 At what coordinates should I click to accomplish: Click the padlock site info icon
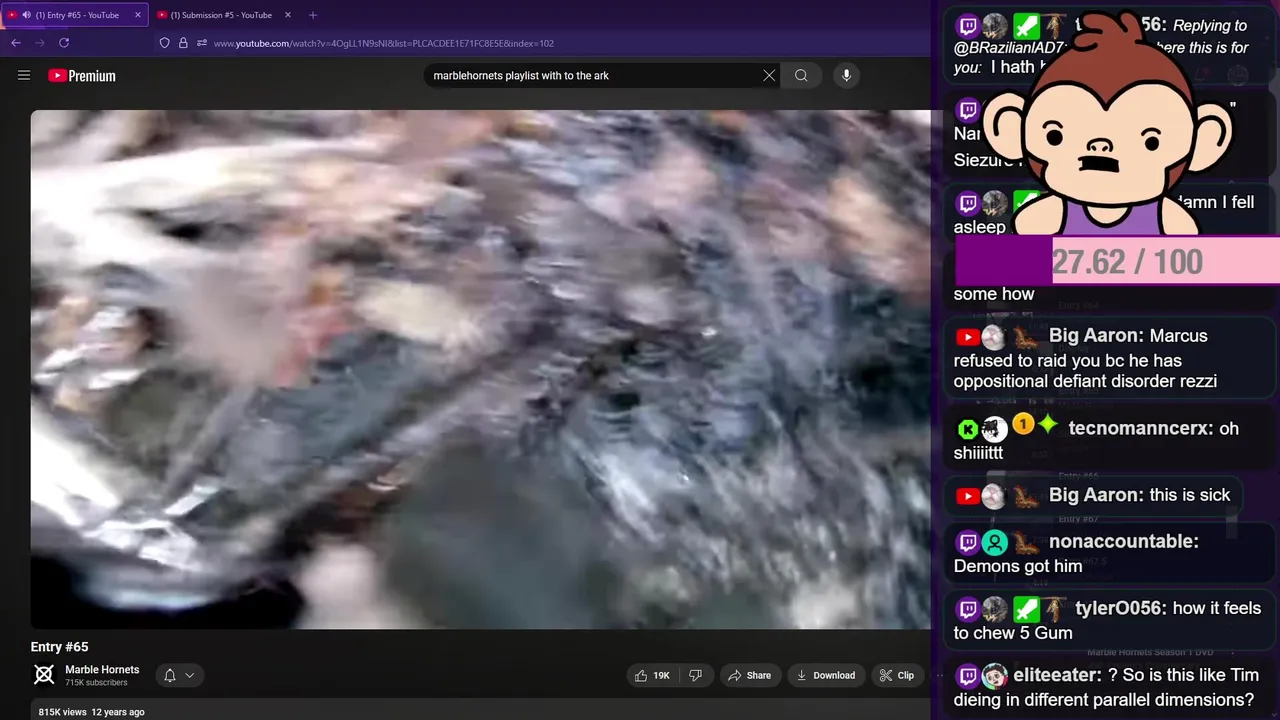click(x=183, y=43)
